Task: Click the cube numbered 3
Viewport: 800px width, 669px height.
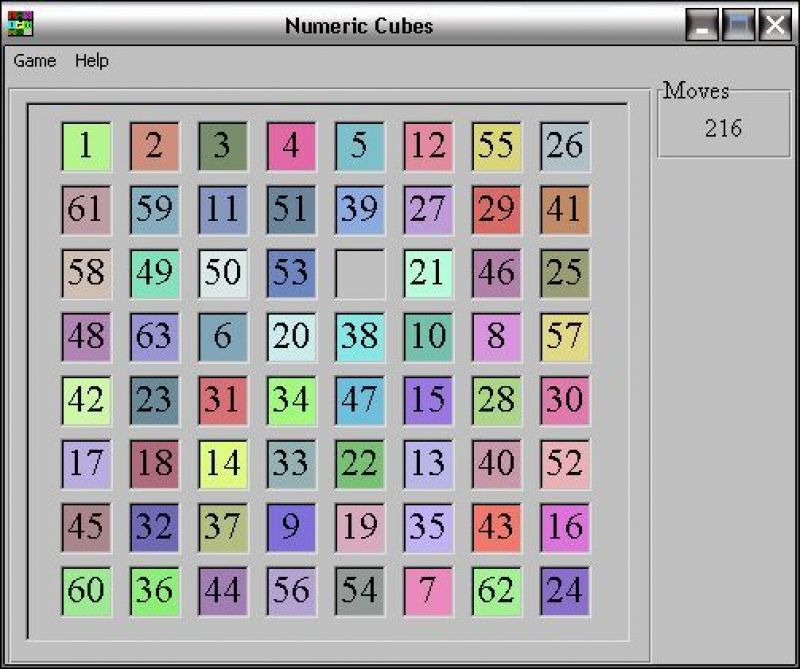Action: [x=223, y=146]
